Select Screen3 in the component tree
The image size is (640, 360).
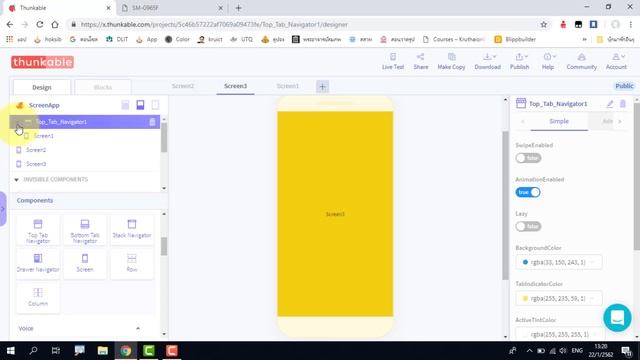click(x=36, y=164)
